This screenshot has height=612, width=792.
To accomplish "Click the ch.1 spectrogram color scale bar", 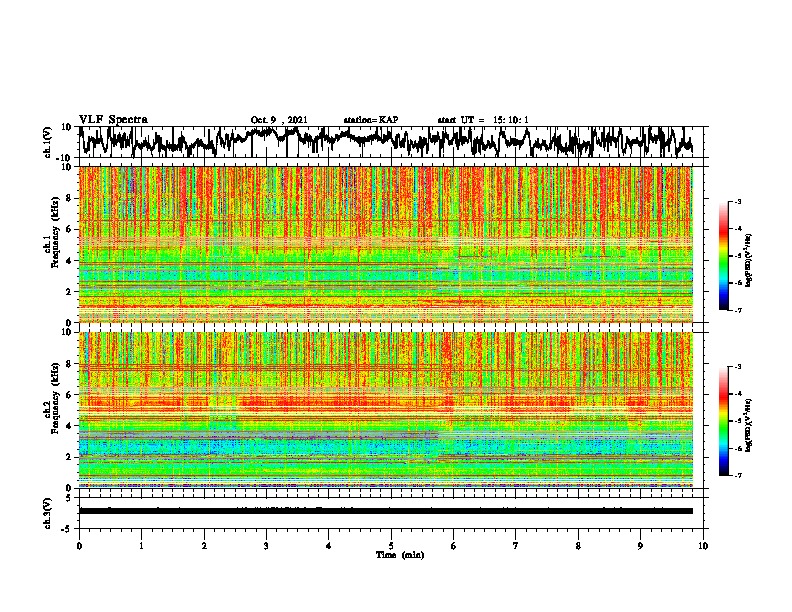I will (x=724, y=256).
